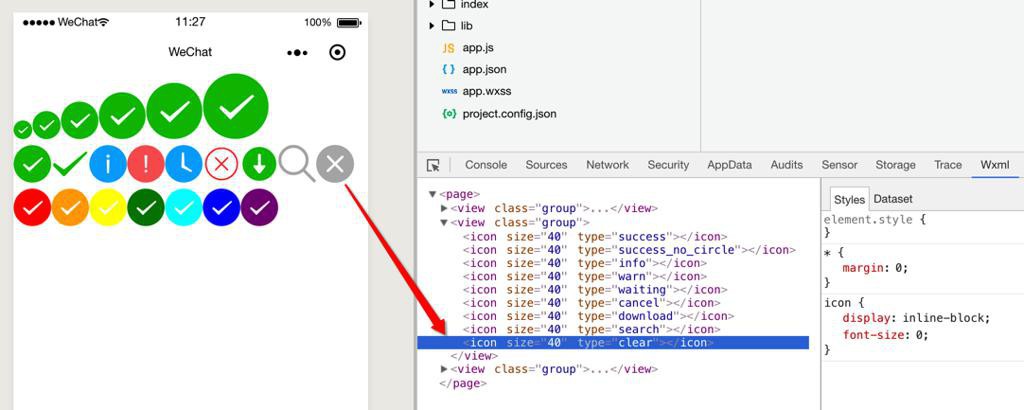Click the green checkmark without circle icon
The width and height of the screenshot is (1024, 410).
[70, 163]
